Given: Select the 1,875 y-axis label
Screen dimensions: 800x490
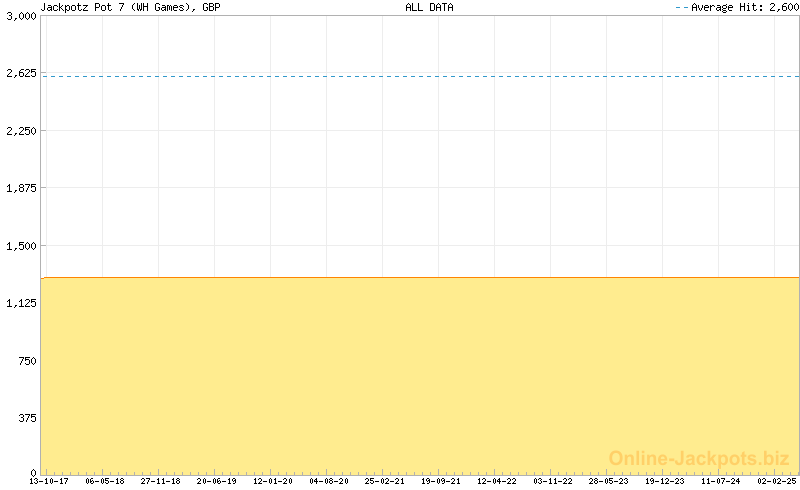Looking at the screenshot, I should [20, 188].
